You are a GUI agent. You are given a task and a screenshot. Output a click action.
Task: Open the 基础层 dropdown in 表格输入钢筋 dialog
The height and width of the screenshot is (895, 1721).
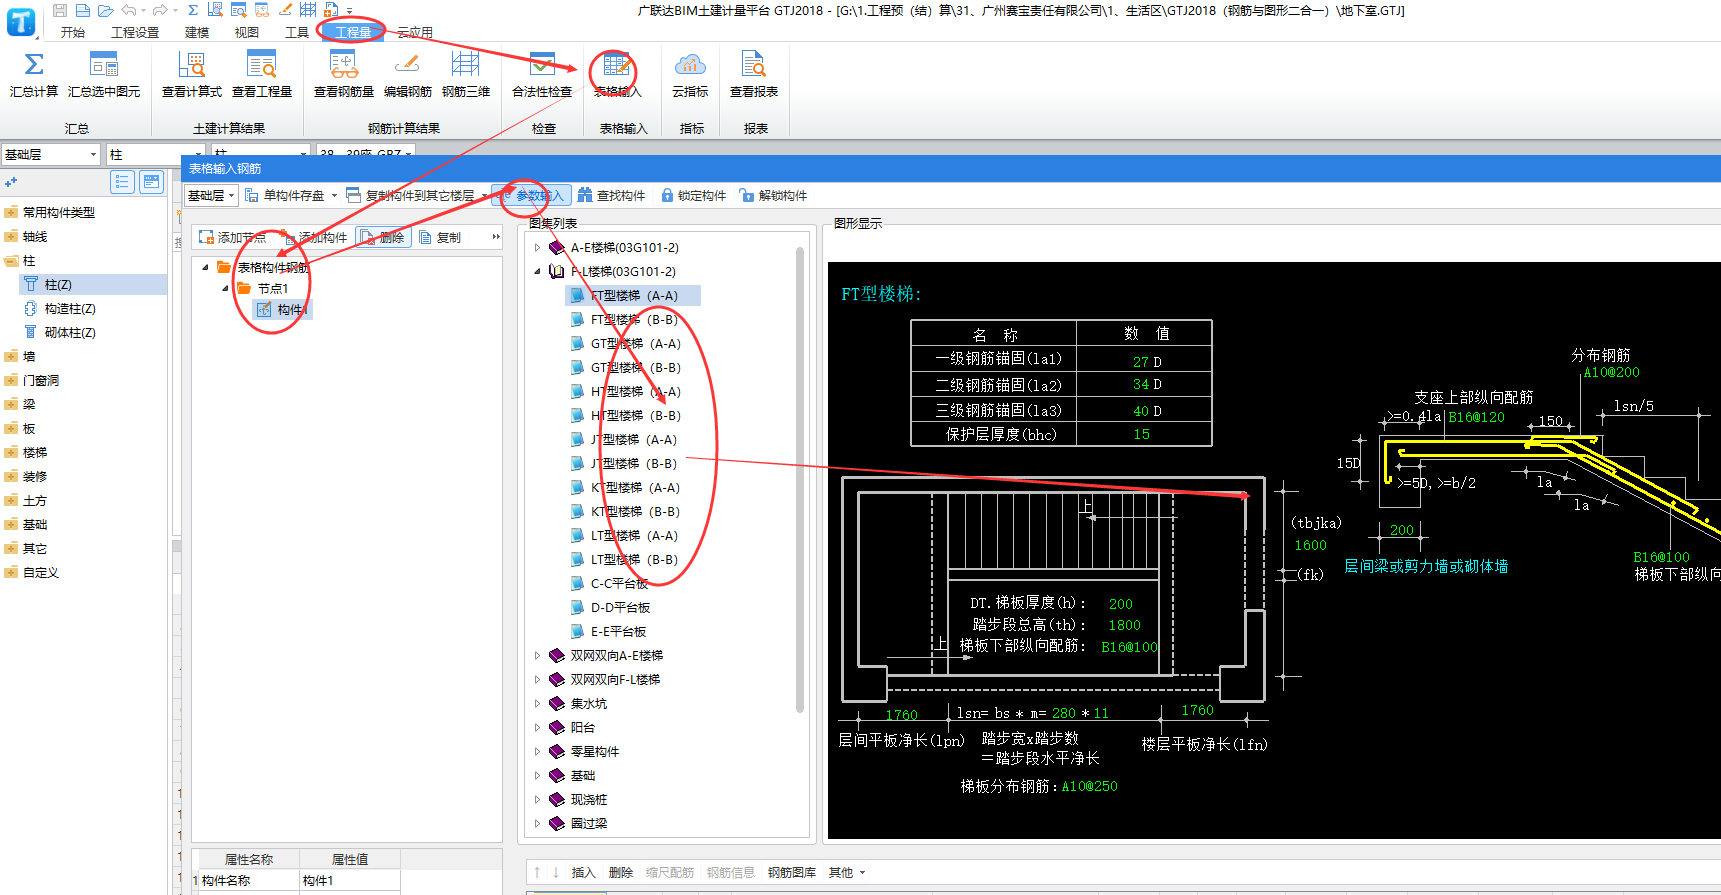[x=211, y=195]
